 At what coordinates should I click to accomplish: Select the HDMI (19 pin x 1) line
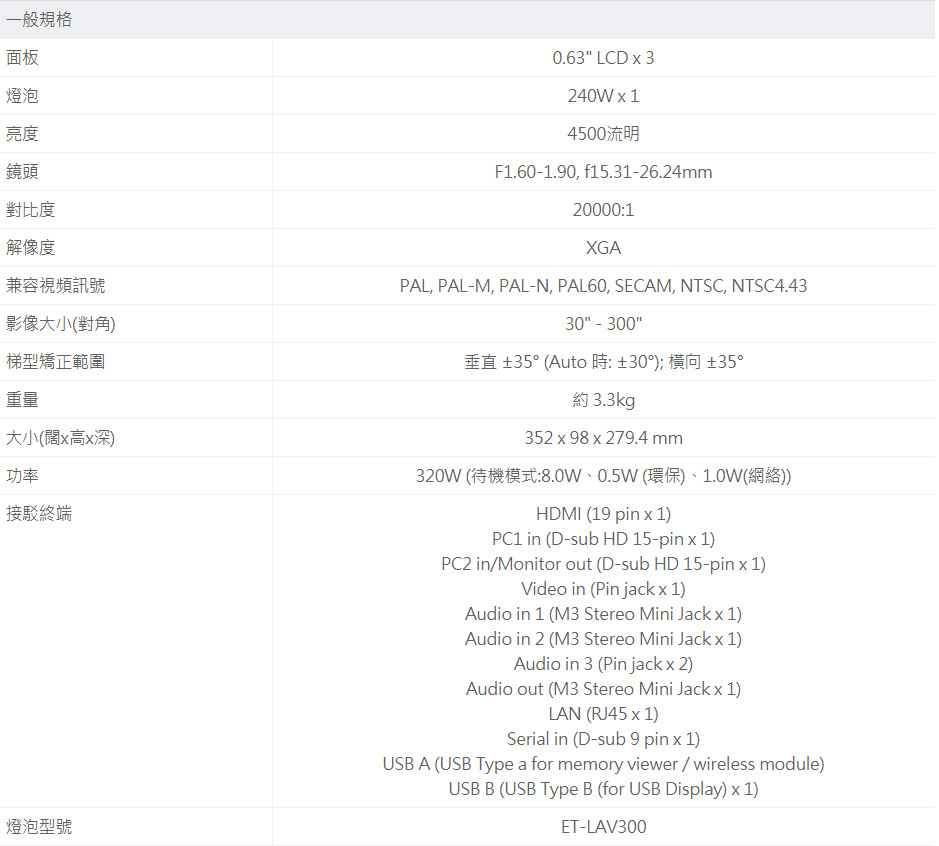click(x=603, y=514)
